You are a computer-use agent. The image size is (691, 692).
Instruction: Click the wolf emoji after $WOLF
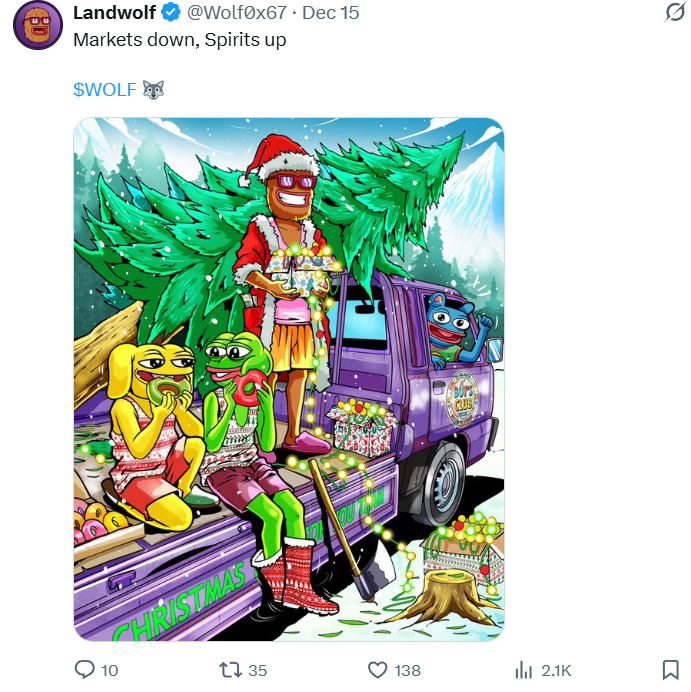(153, 89)
